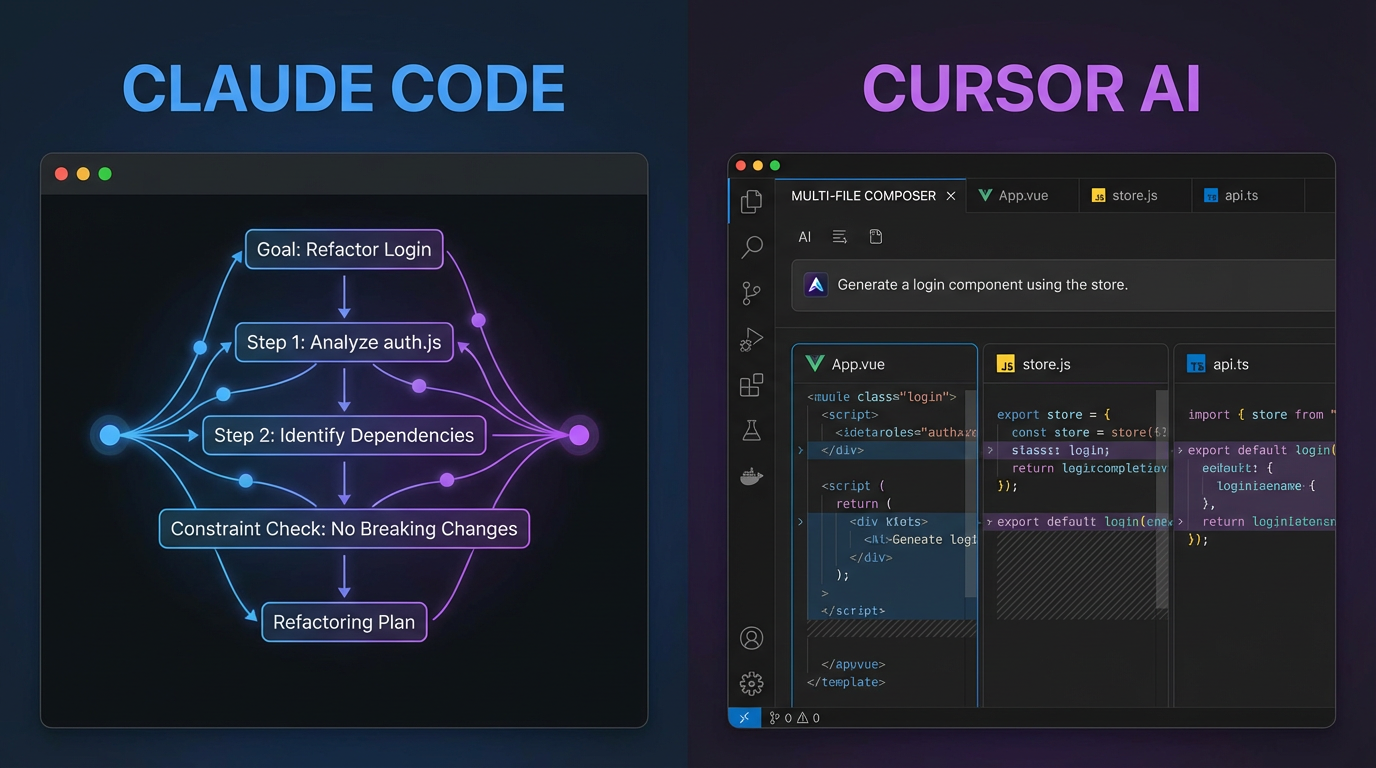This screenshot has height=768, width=1376.
Task: Open the Settings gear in the sidebar
Action: click(x=751, y=683)
